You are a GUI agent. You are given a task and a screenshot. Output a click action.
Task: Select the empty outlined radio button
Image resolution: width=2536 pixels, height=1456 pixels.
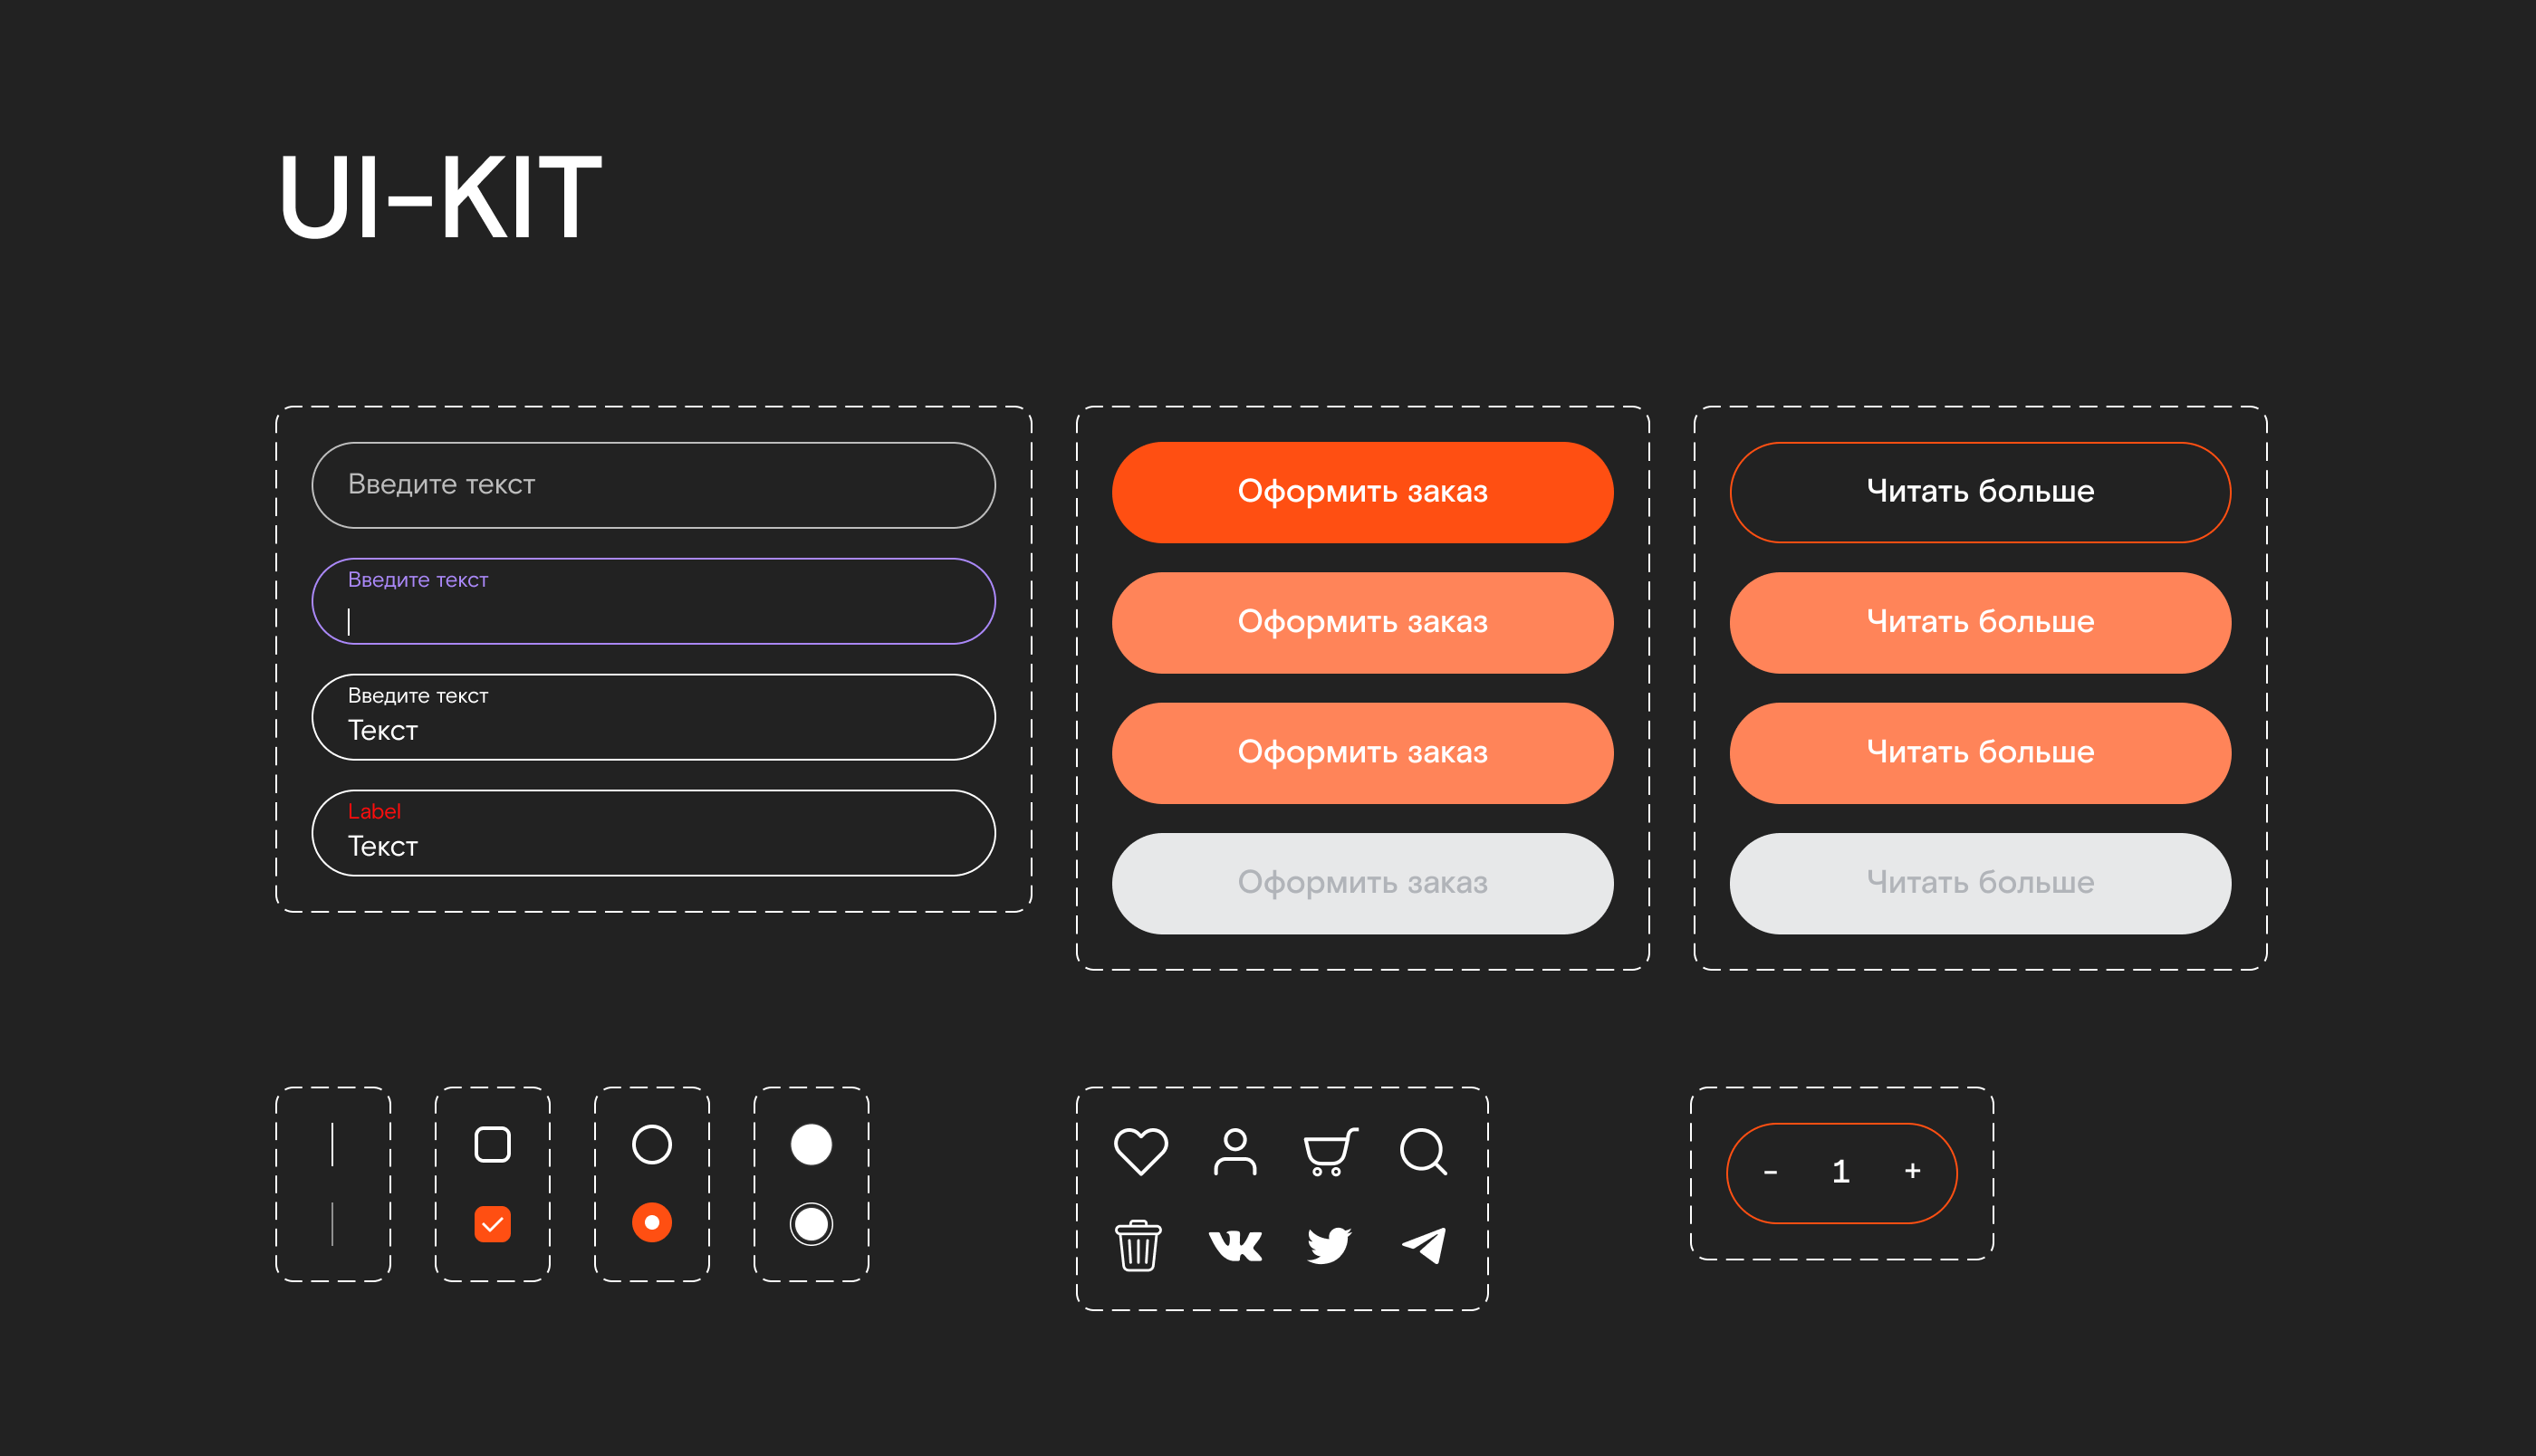(652, 1144)
